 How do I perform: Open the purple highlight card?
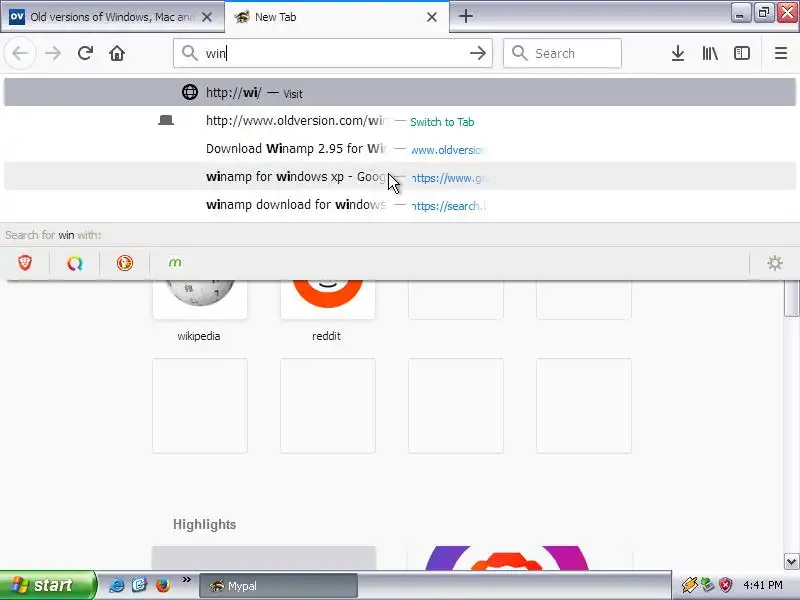(x=519, y=558)
